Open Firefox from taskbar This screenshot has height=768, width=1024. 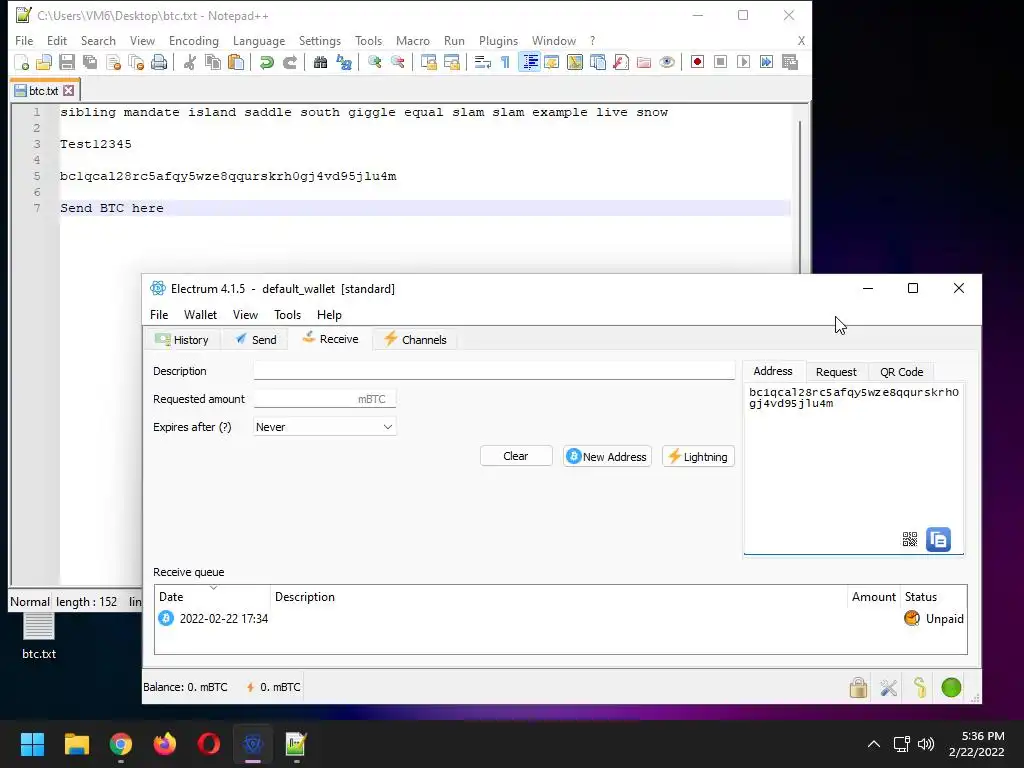tap(165, 744)
